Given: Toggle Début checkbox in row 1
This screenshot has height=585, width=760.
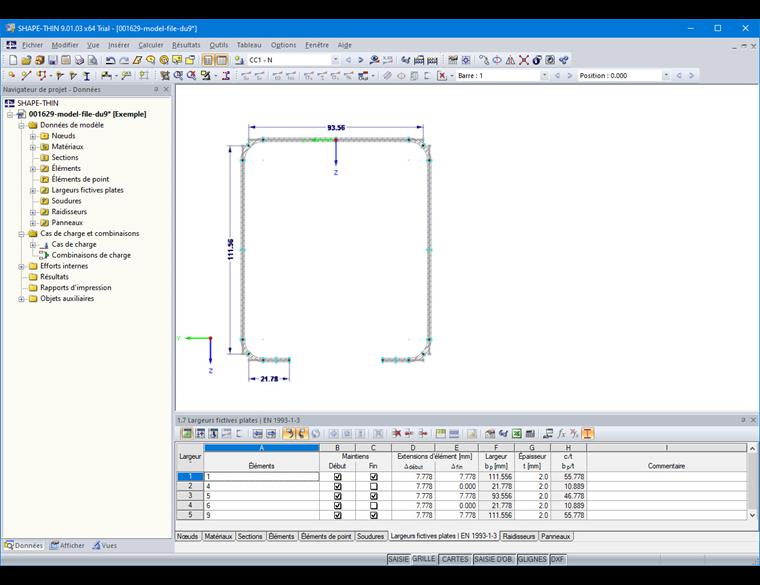Looking at the screenshot, I should coord(337,477).
